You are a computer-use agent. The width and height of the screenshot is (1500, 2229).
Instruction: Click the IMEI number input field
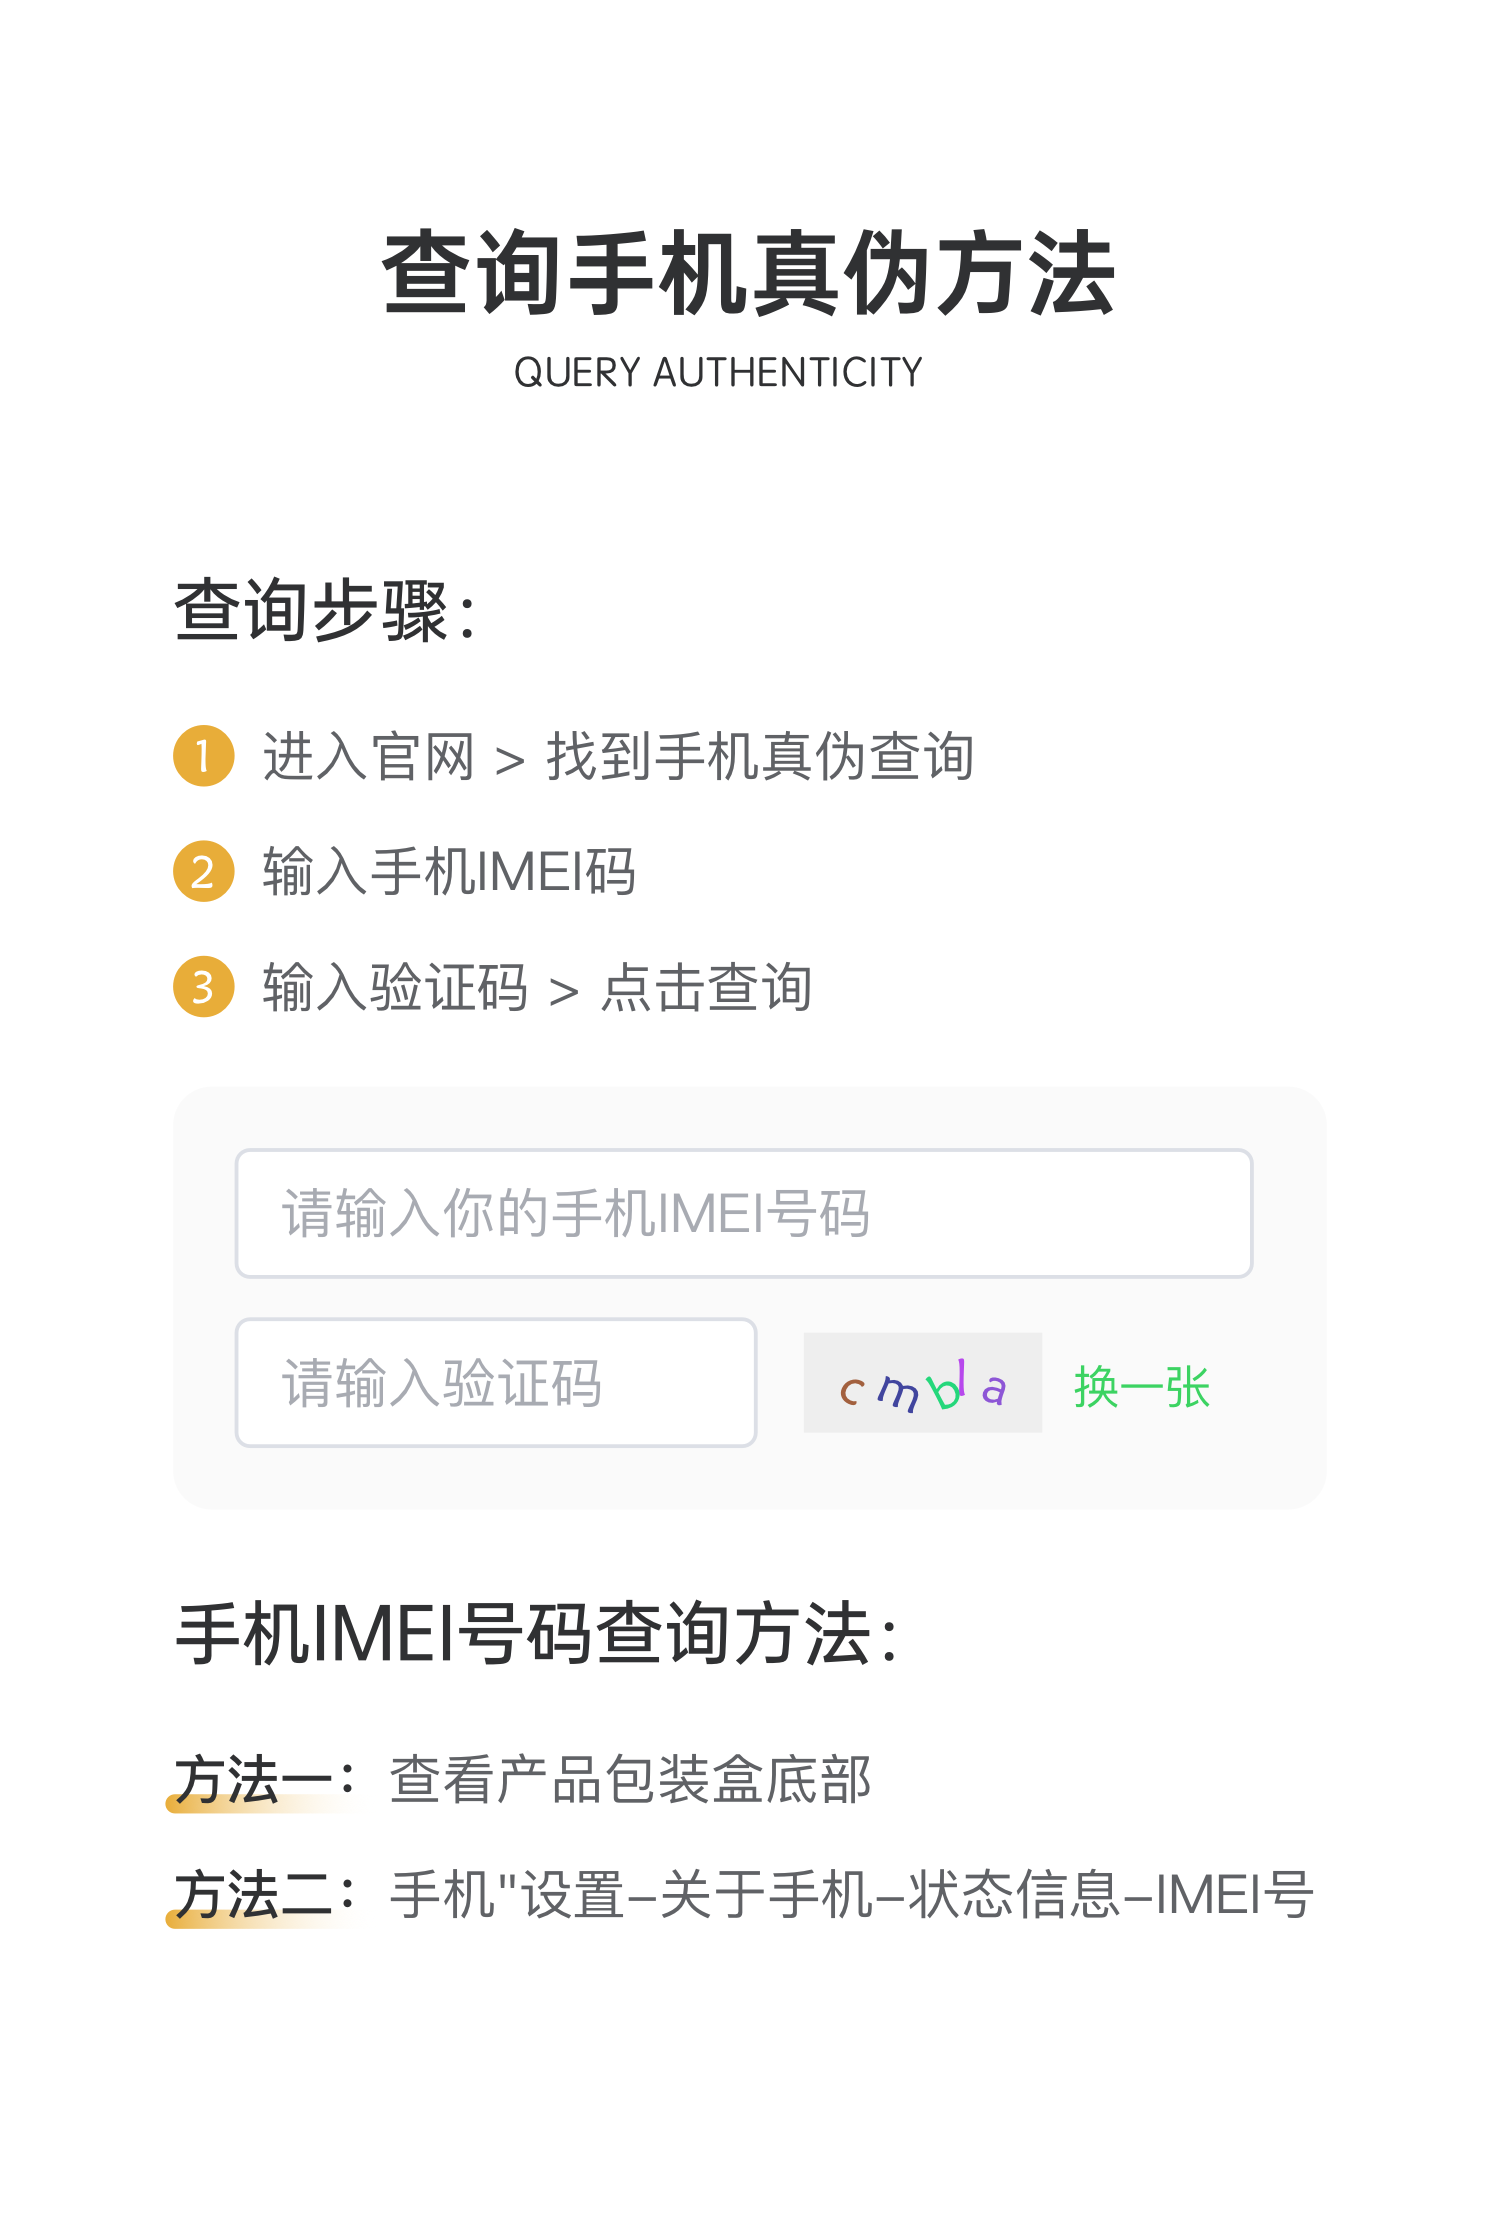pyautogui.click(x=743, y=1213)
